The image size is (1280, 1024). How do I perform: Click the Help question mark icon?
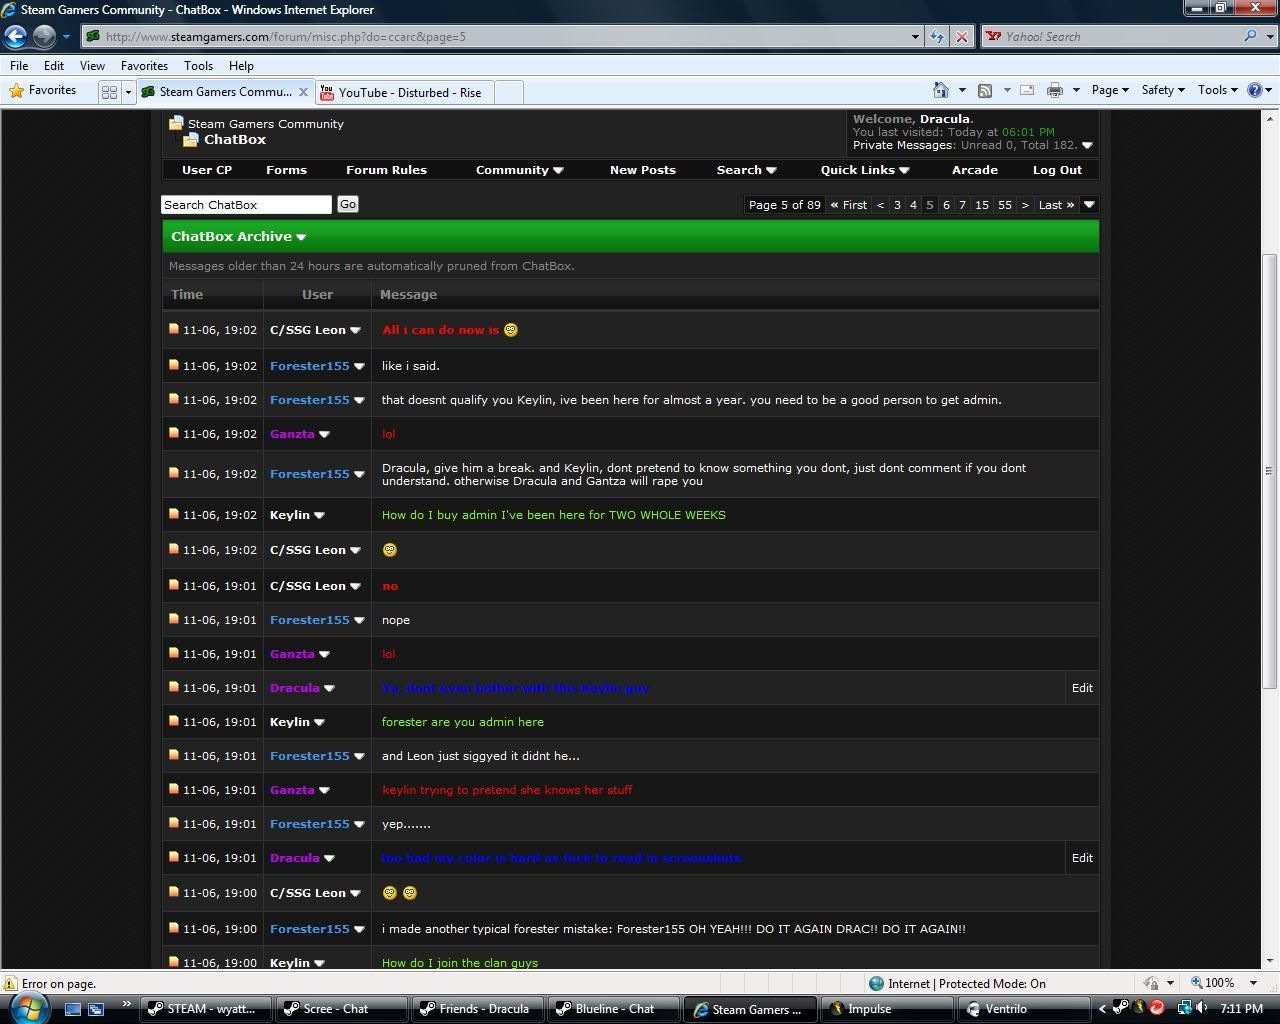(x=1254, y=90)
